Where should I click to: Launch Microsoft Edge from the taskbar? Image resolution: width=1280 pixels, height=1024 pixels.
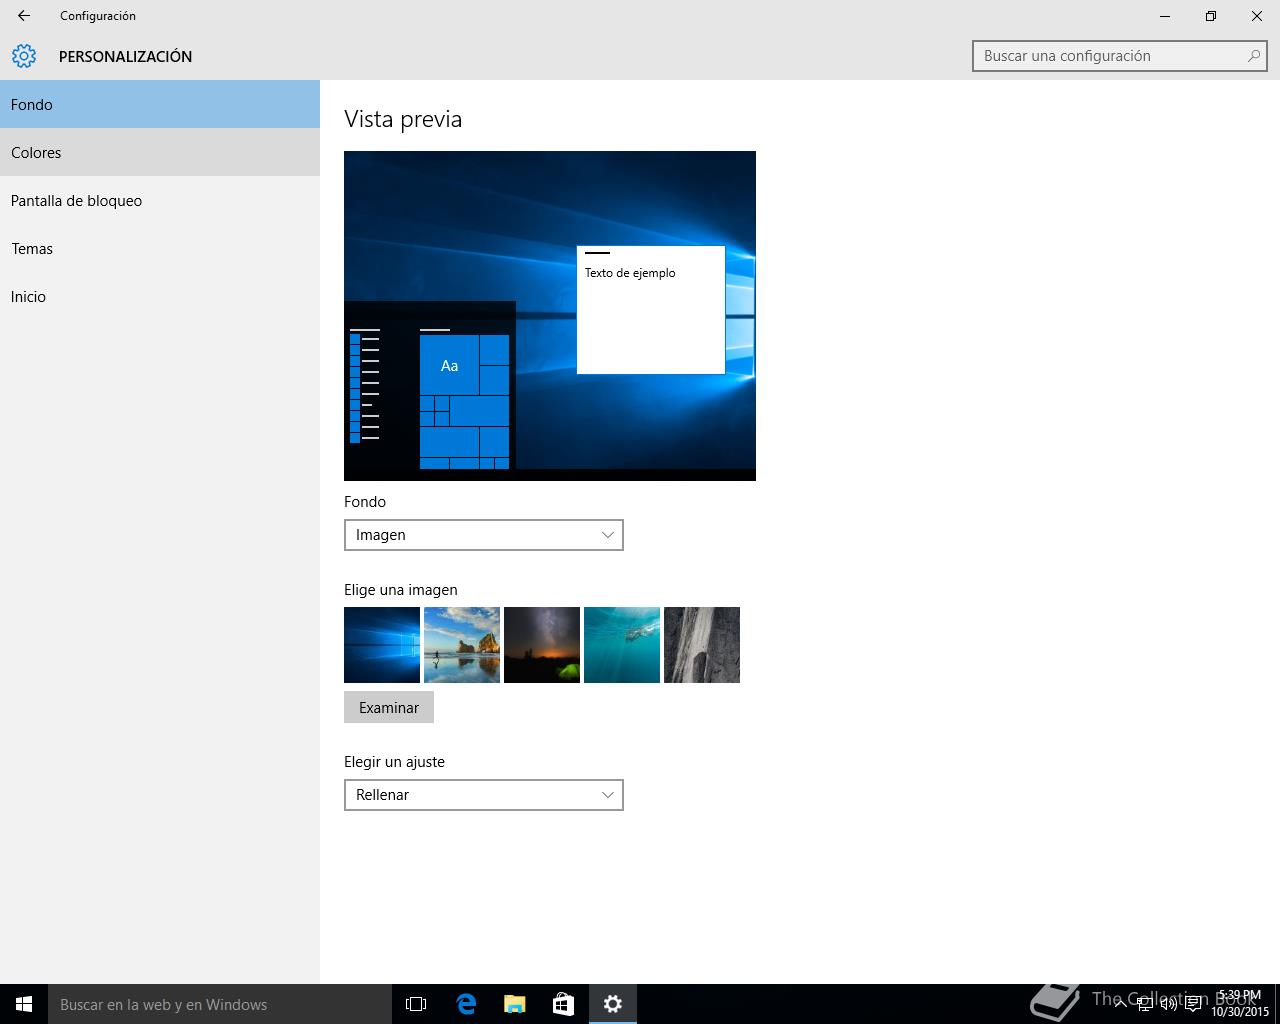(466, 1004)
